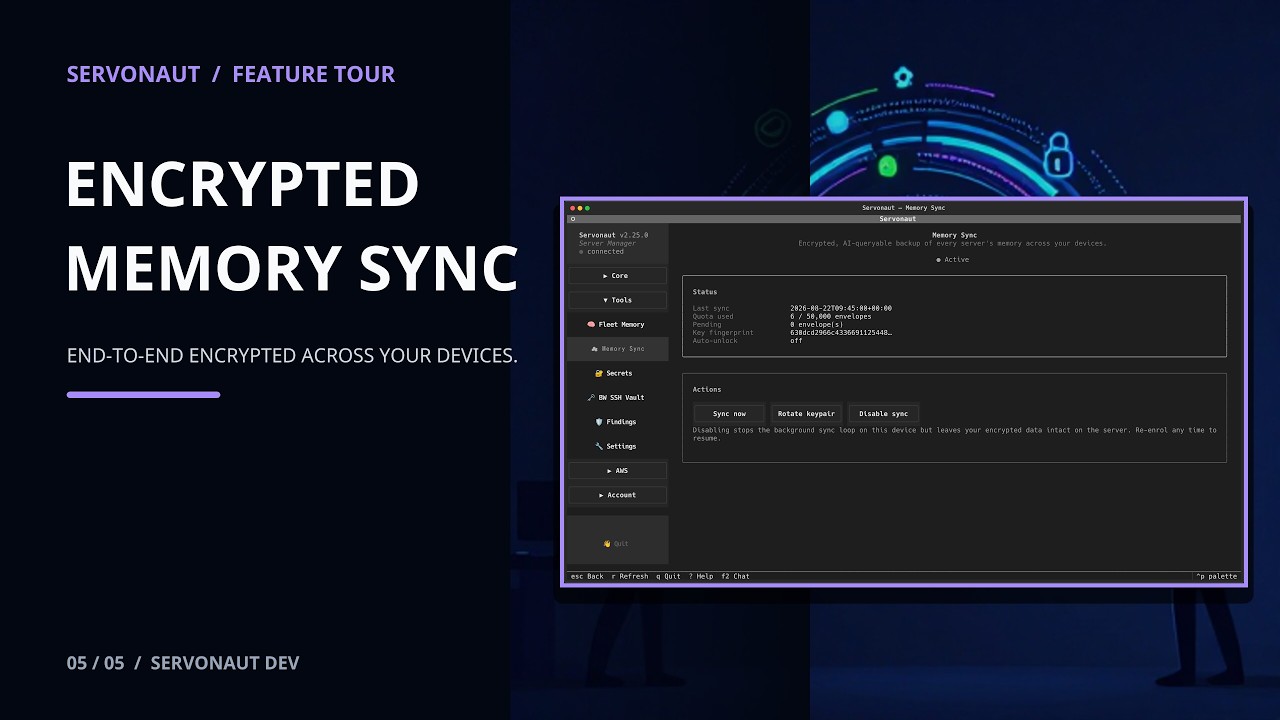Open Settings via its wrench icon

click(x=599, y=446)
